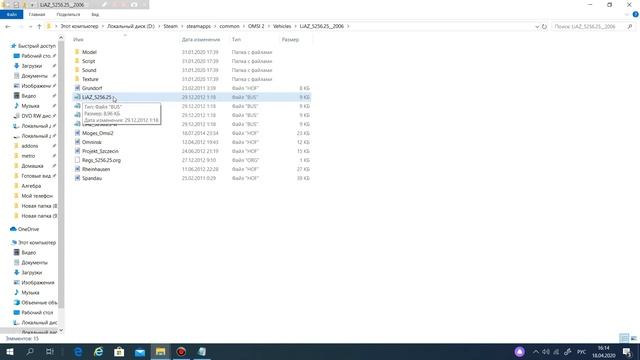Launch Internet Explorer from the taskbar
The height and width of the screenshot is (360, 640).
coord(98,352)
